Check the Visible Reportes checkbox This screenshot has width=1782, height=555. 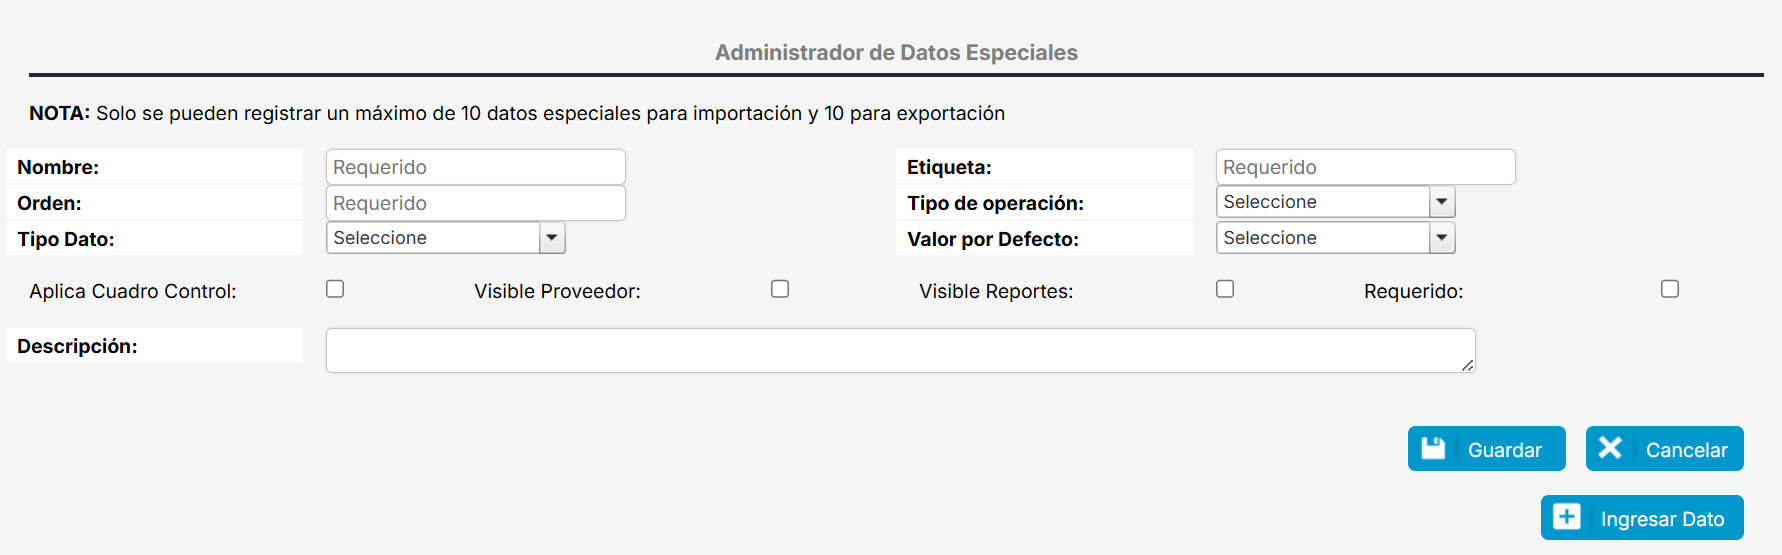[1225, 289]
